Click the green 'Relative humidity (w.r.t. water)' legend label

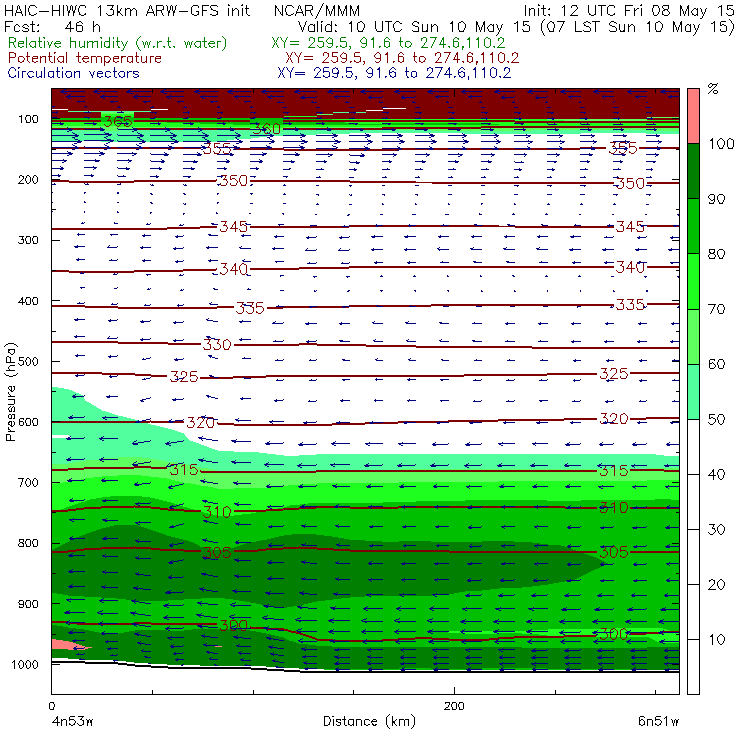tap(118, 43)
